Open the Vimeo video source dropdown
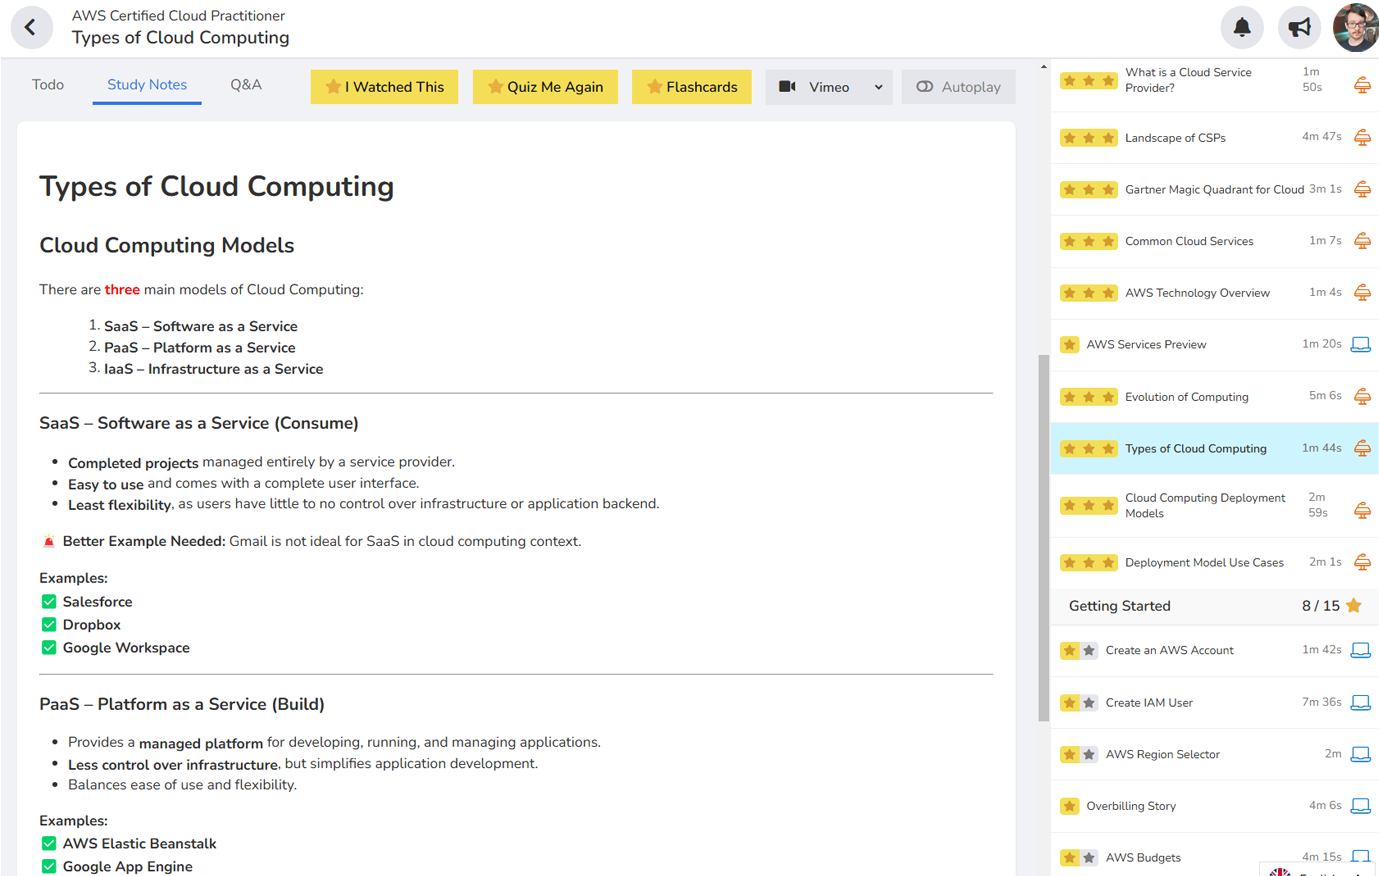This screenshot has height=876, width=1379. (829, 87)
